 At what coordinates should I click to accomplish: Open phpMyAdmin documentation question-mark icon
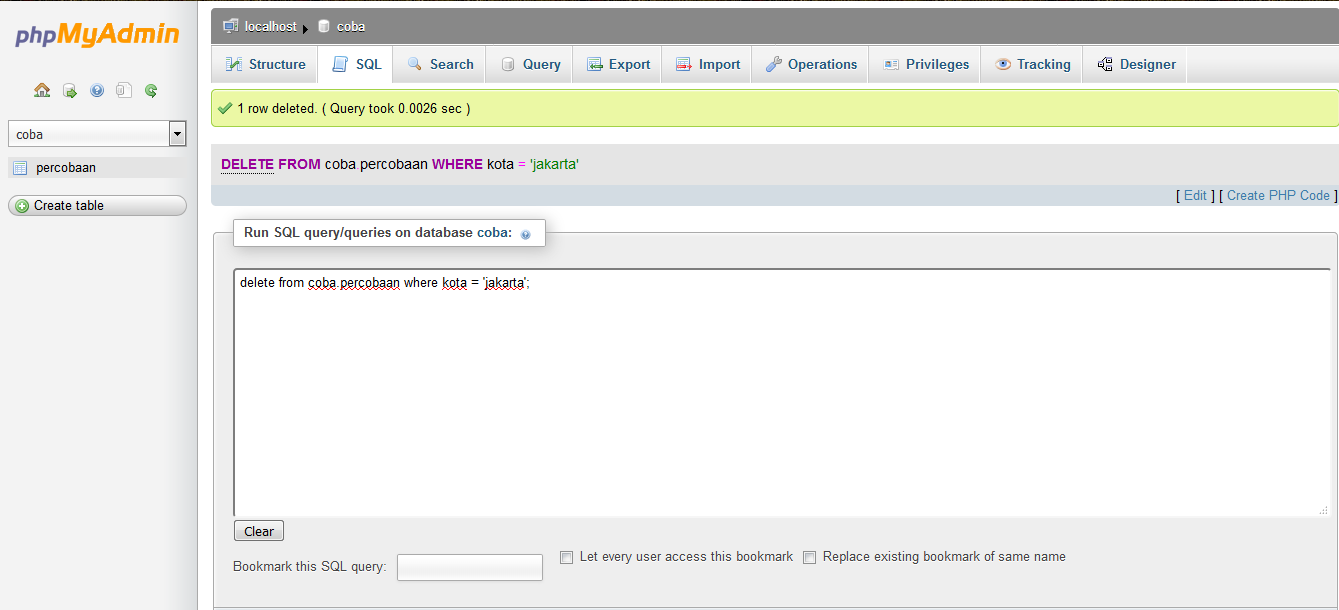tap(97, 90)
